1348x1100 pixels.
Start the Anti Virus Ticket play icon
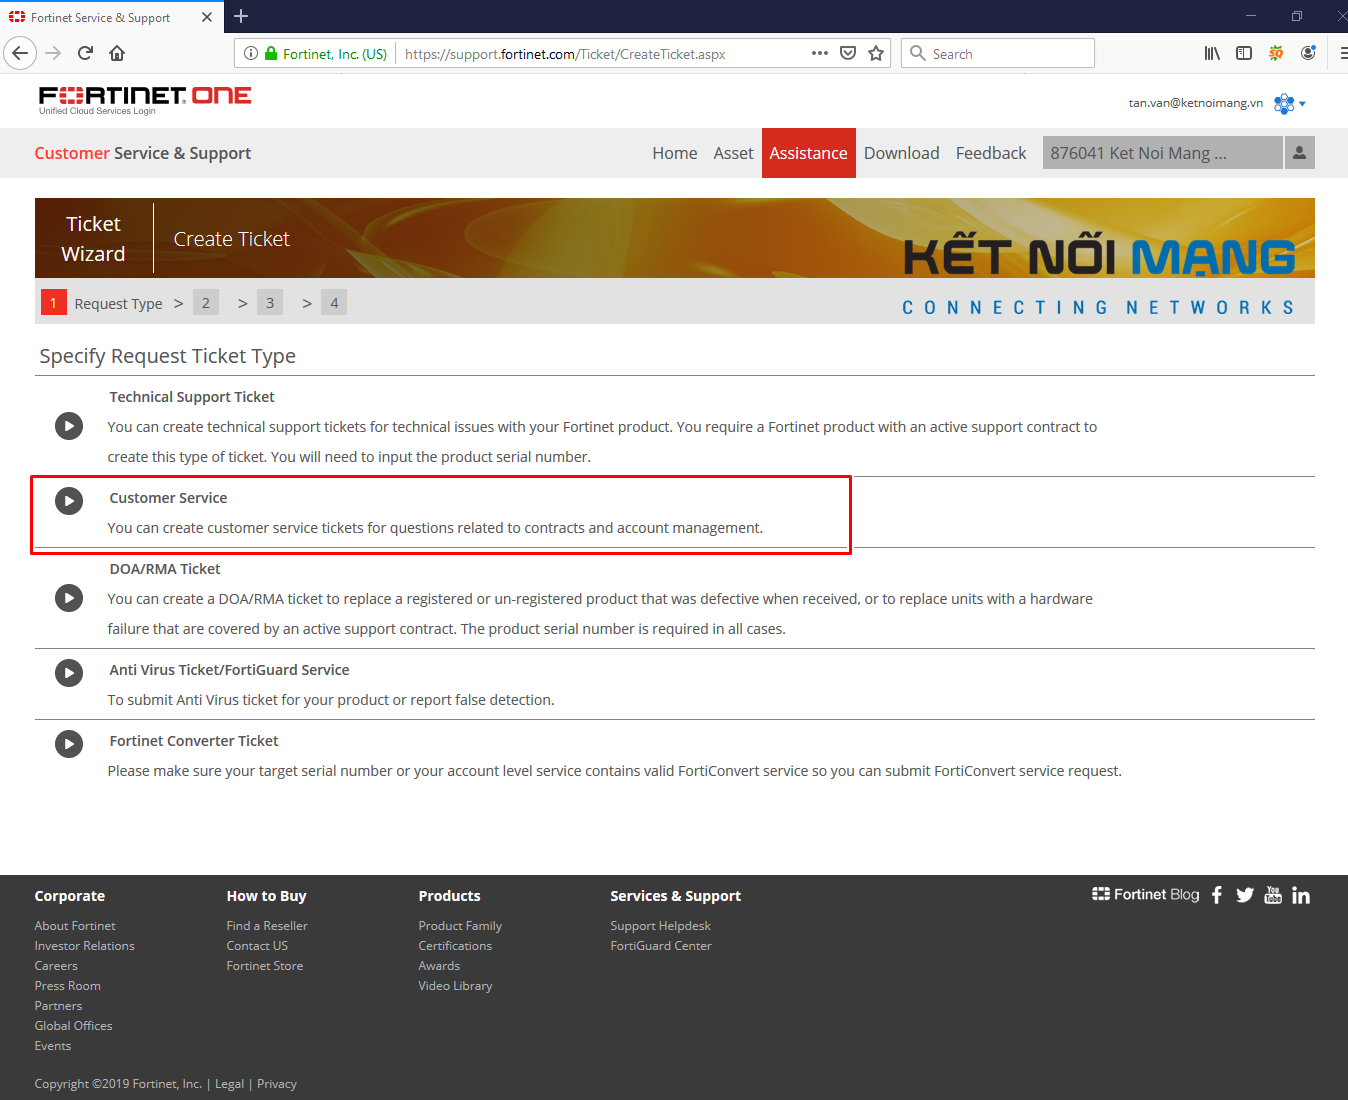pyautogui.click(x=69, y=672)
